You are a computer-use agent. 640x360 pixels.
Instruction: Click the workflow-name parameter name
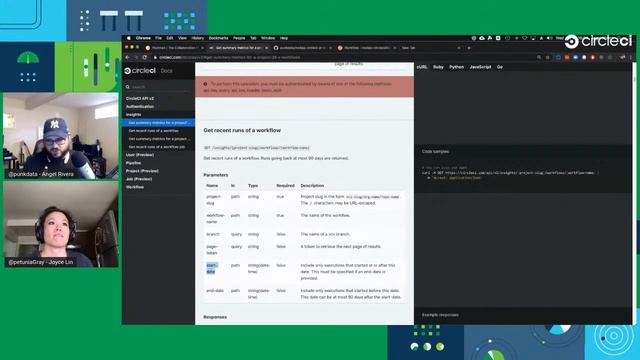[x=215, y=218]
